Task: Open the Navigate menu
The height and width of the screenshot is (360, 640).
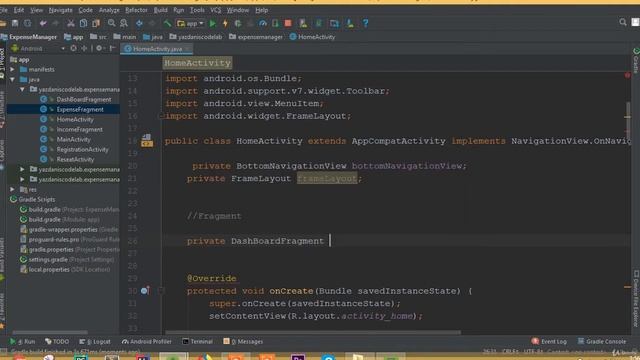Action: pos(60,10)
